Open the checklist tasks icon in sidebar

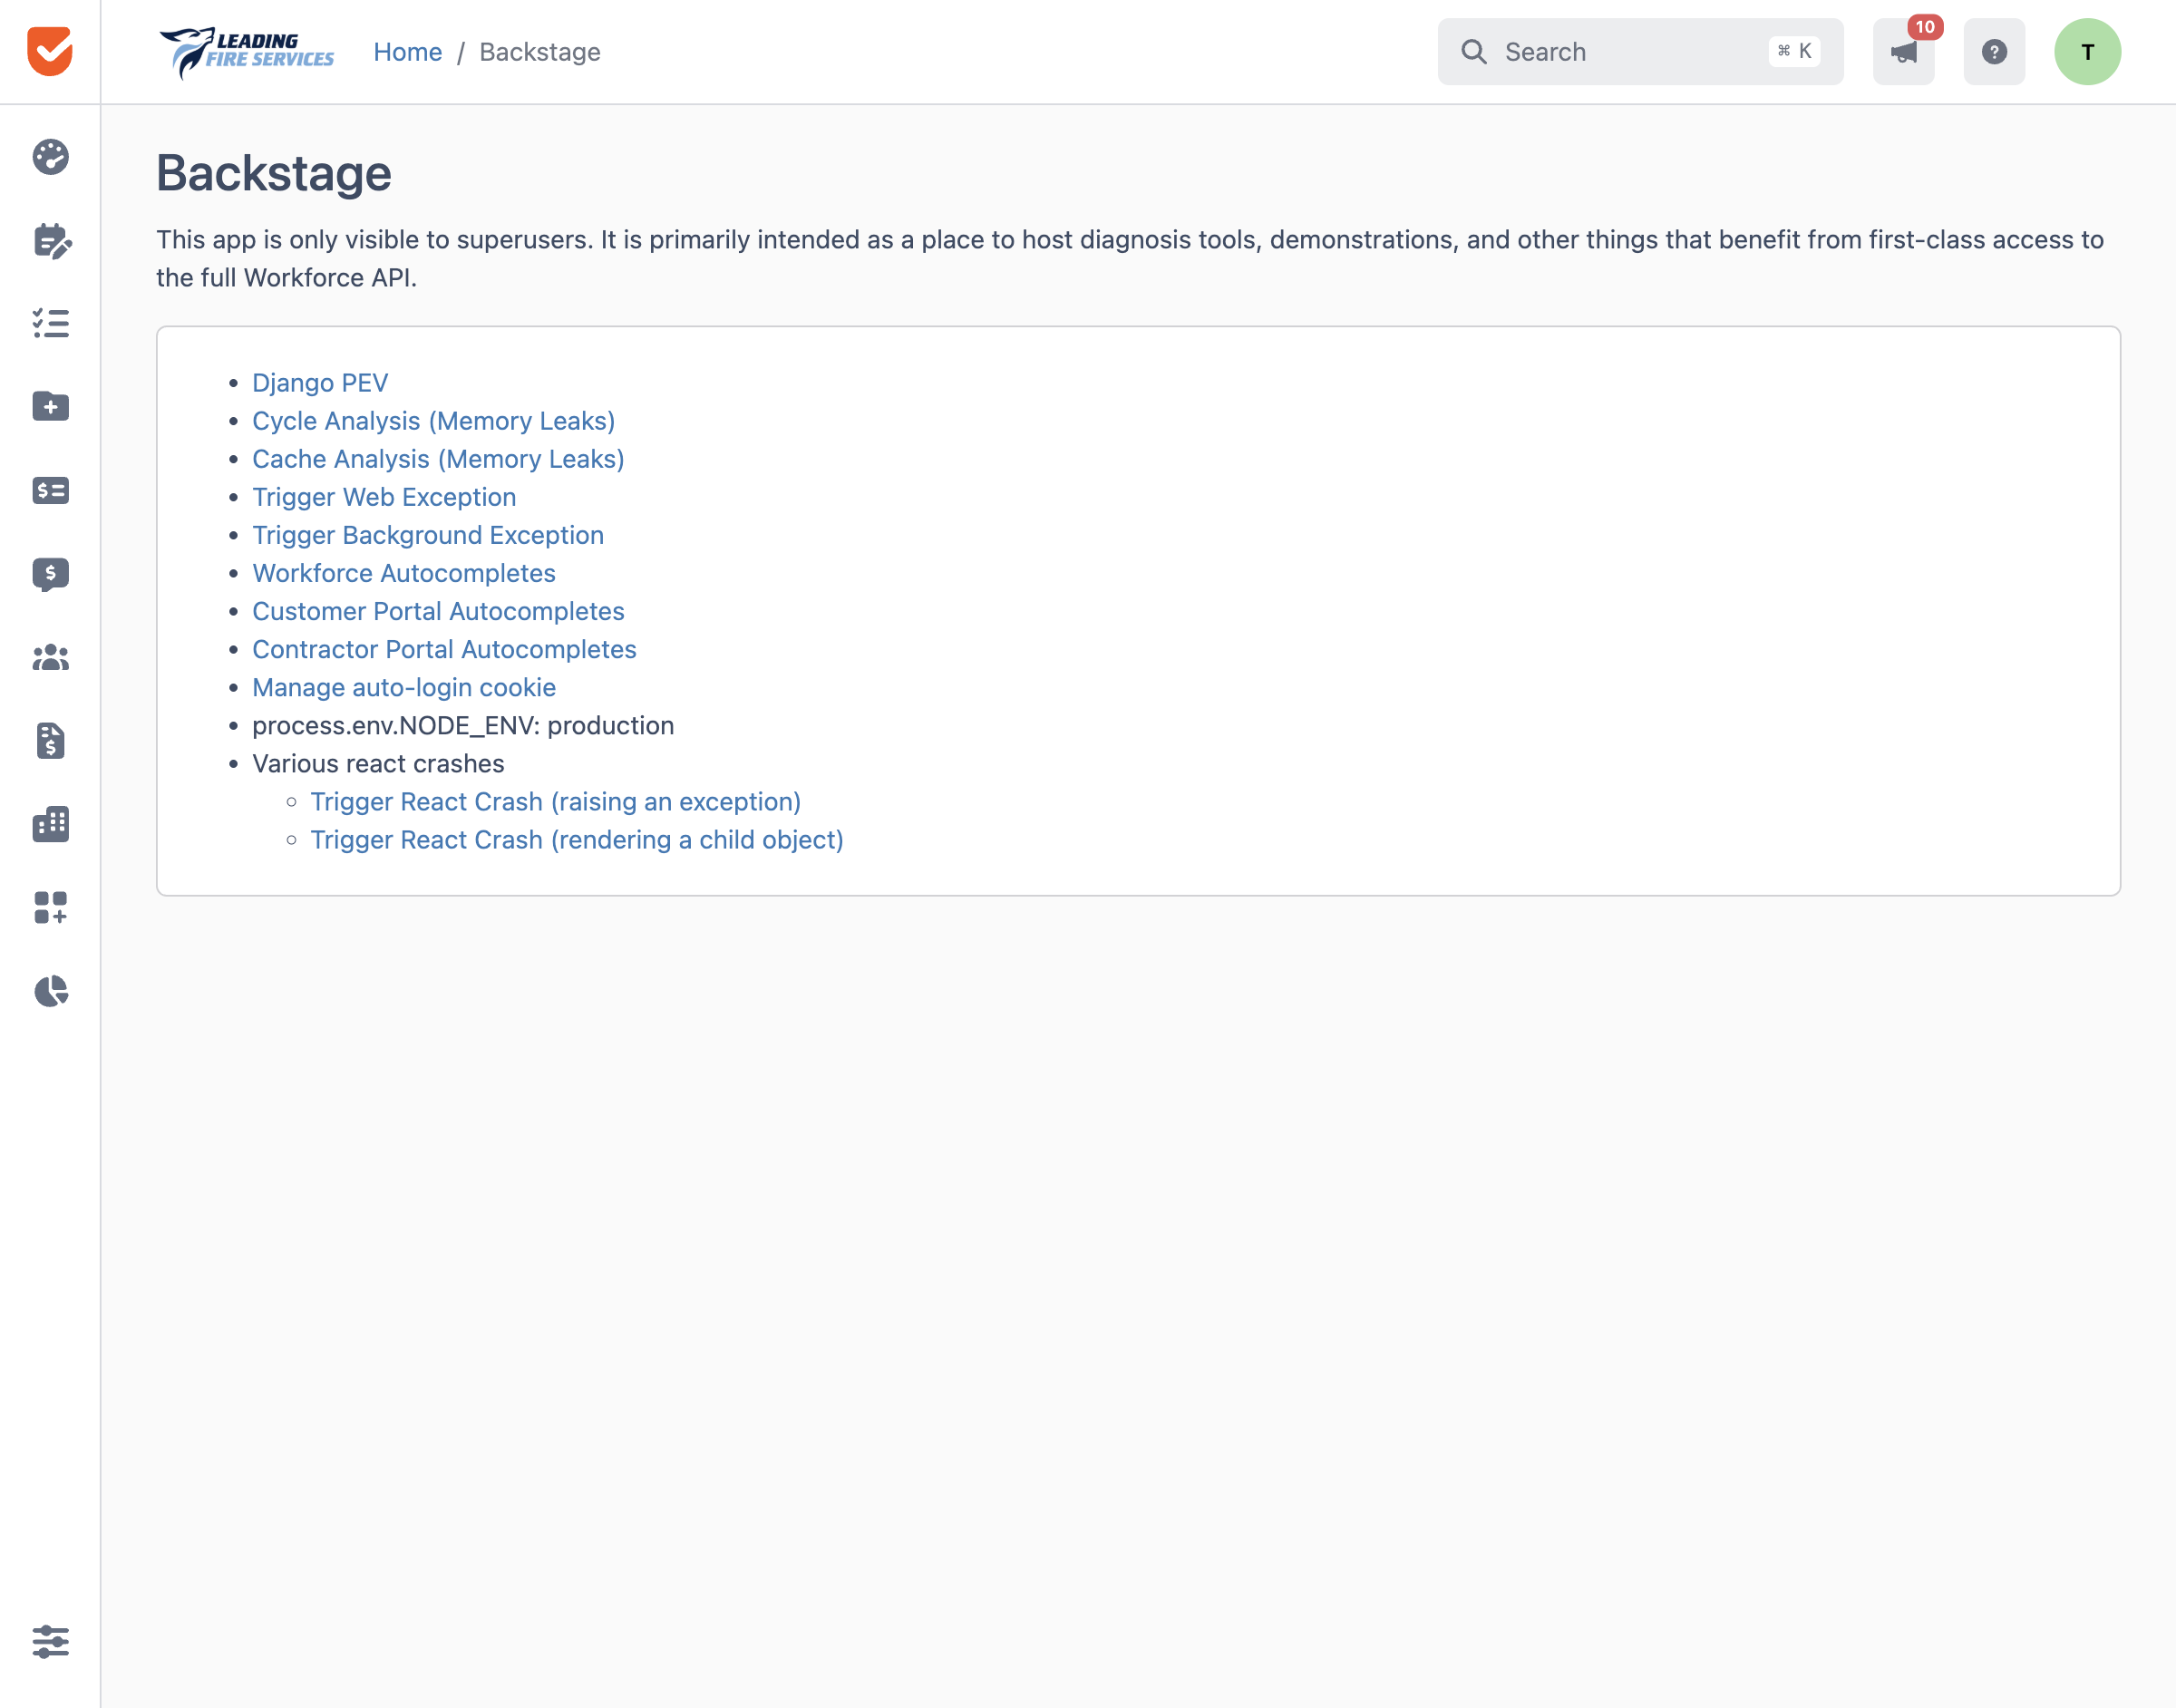50,323
